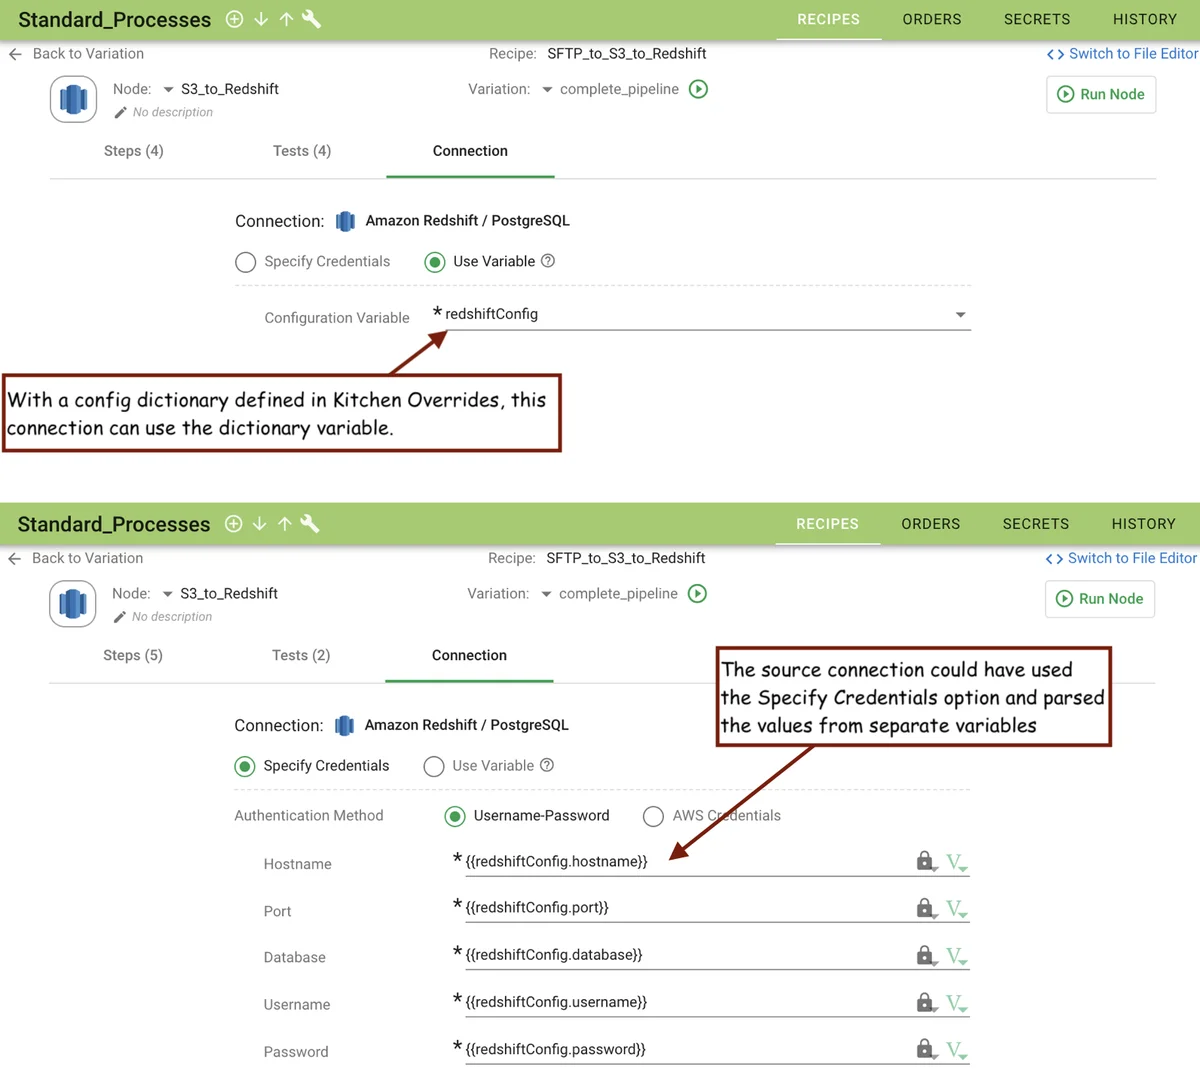
Task: Select the Username-Password authentication radio button
Action: click(455, 817)
